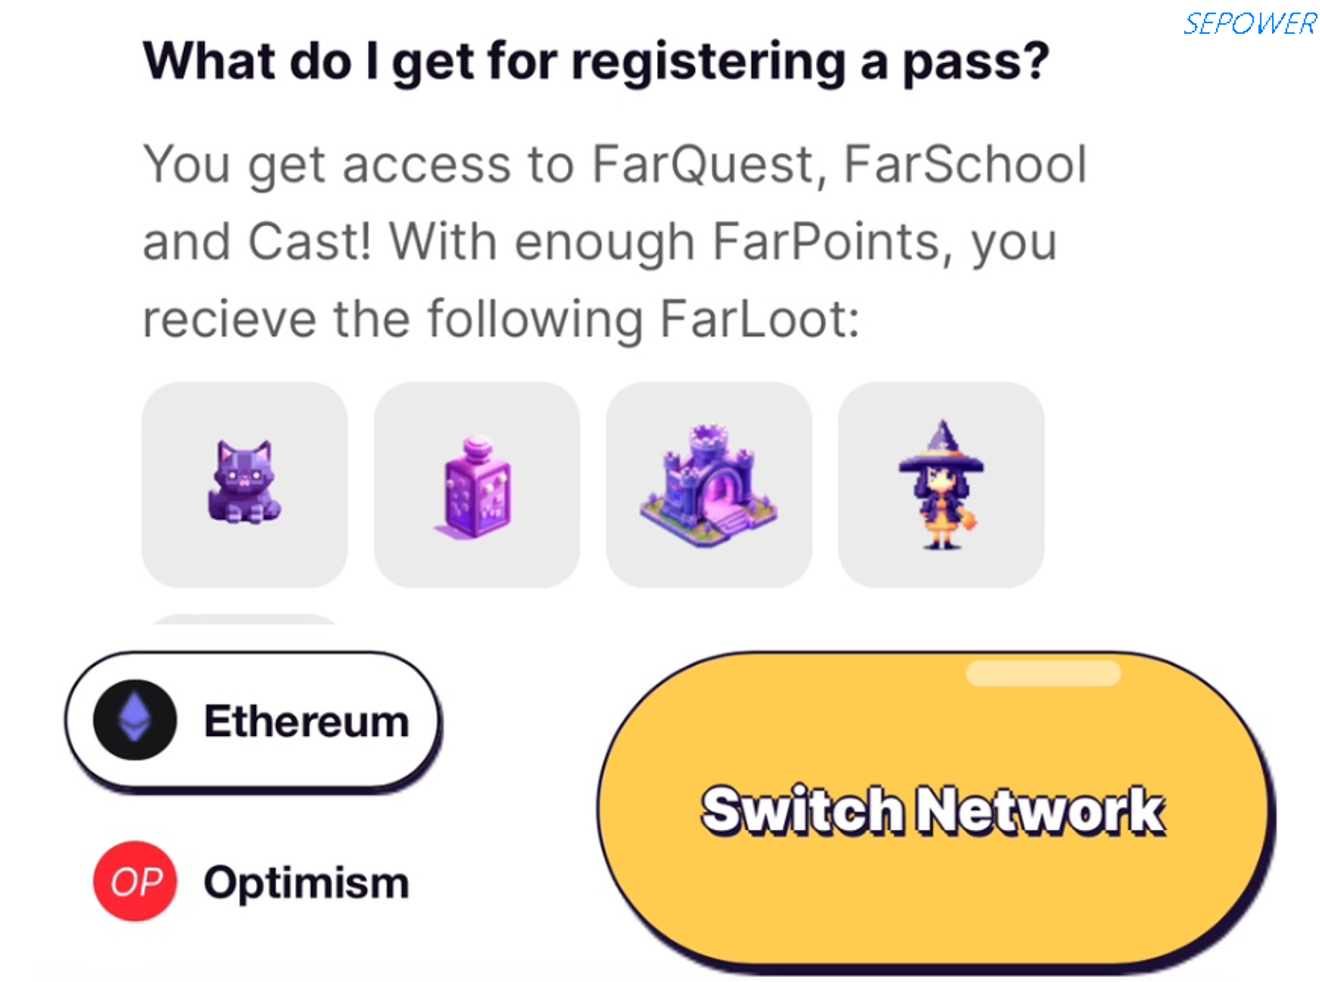Click the word Cast! in the description
1320x982 pixels.
click(x=310, y=242)
